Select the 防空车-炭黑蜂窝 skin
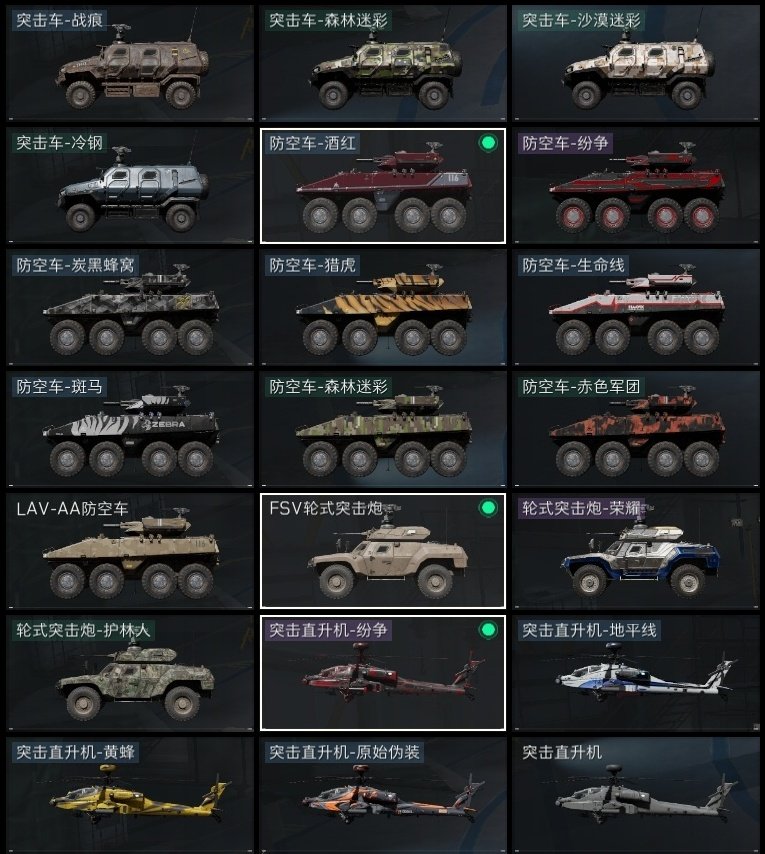The height and width of the screenshot is (854, 765). click(130, 308)
